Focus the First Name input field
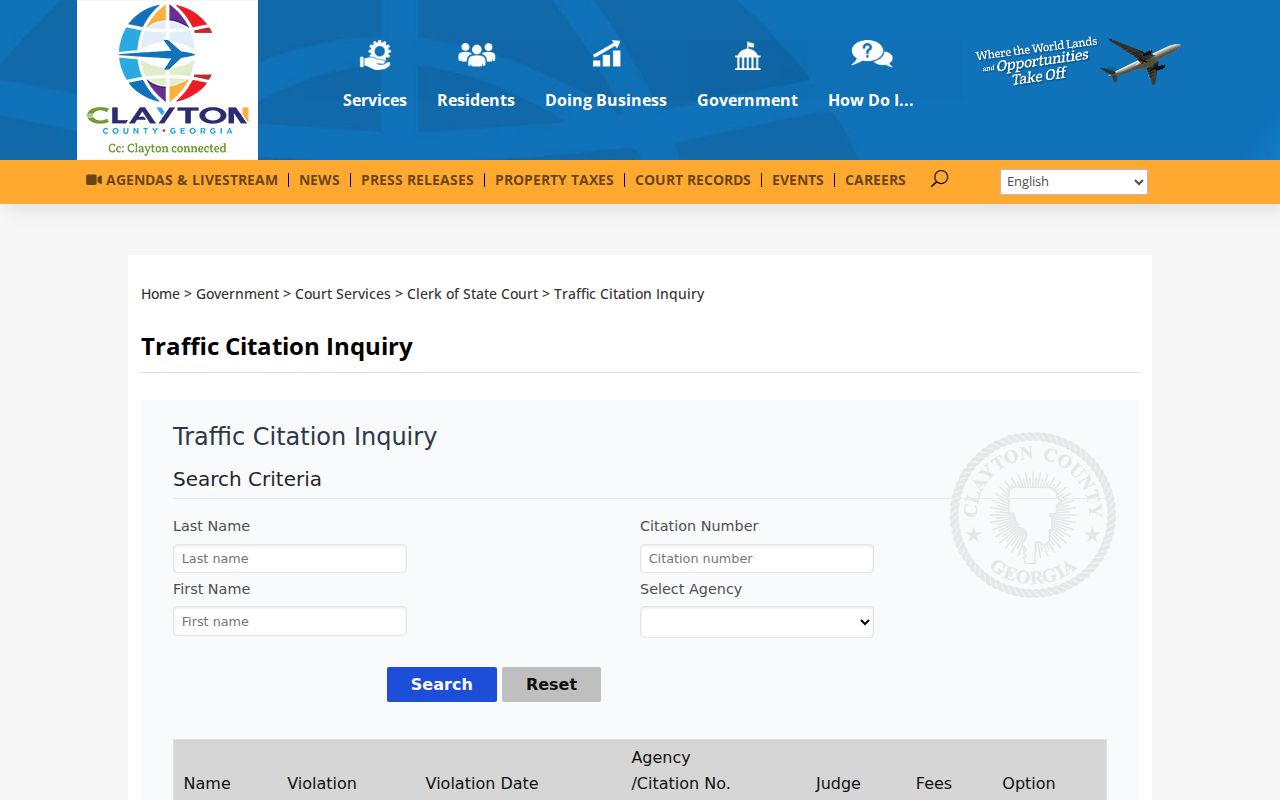Screen dimensions: 1280x800 (x=290, y=621)
